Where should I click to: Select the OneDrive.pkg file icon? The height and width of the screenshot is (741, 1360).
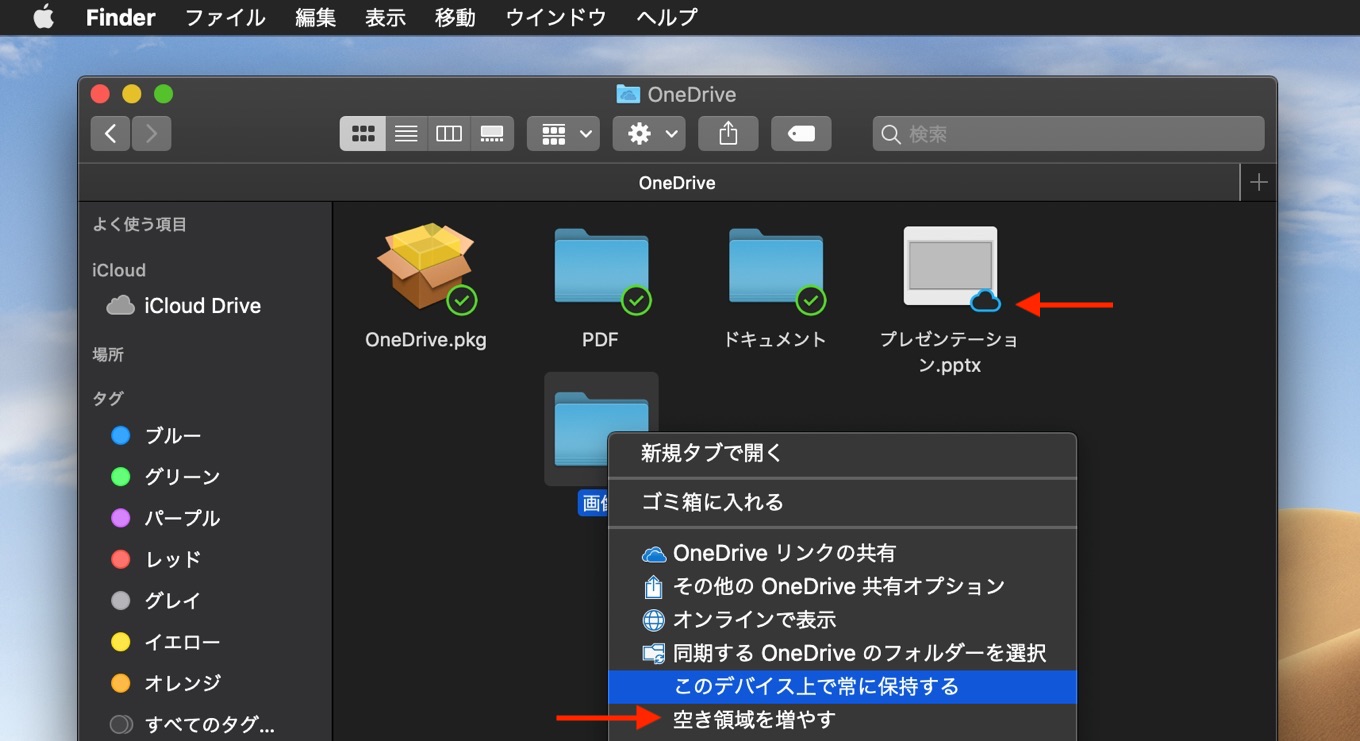coord(426,267)
